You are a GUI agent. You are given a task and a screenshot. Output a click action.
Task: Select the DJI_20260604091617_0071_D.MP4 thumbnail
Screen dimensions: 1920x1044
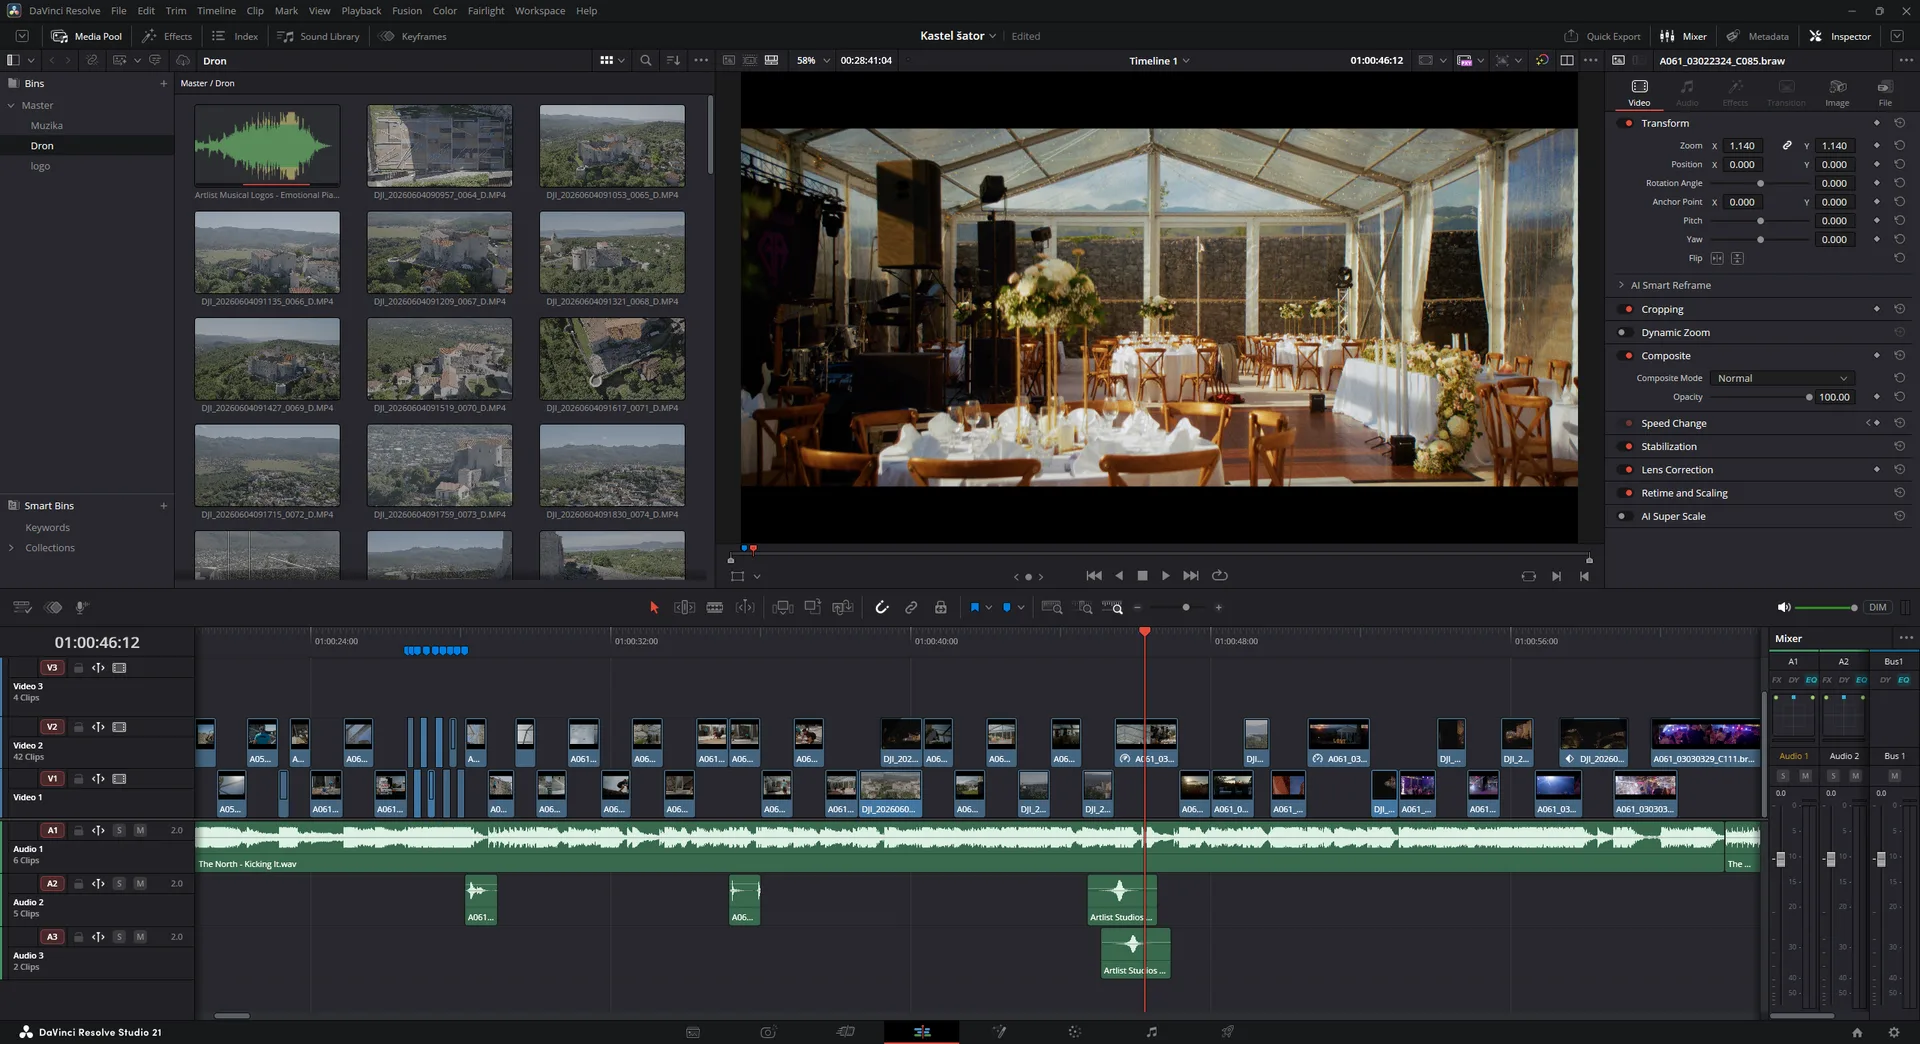click(612, 358)
